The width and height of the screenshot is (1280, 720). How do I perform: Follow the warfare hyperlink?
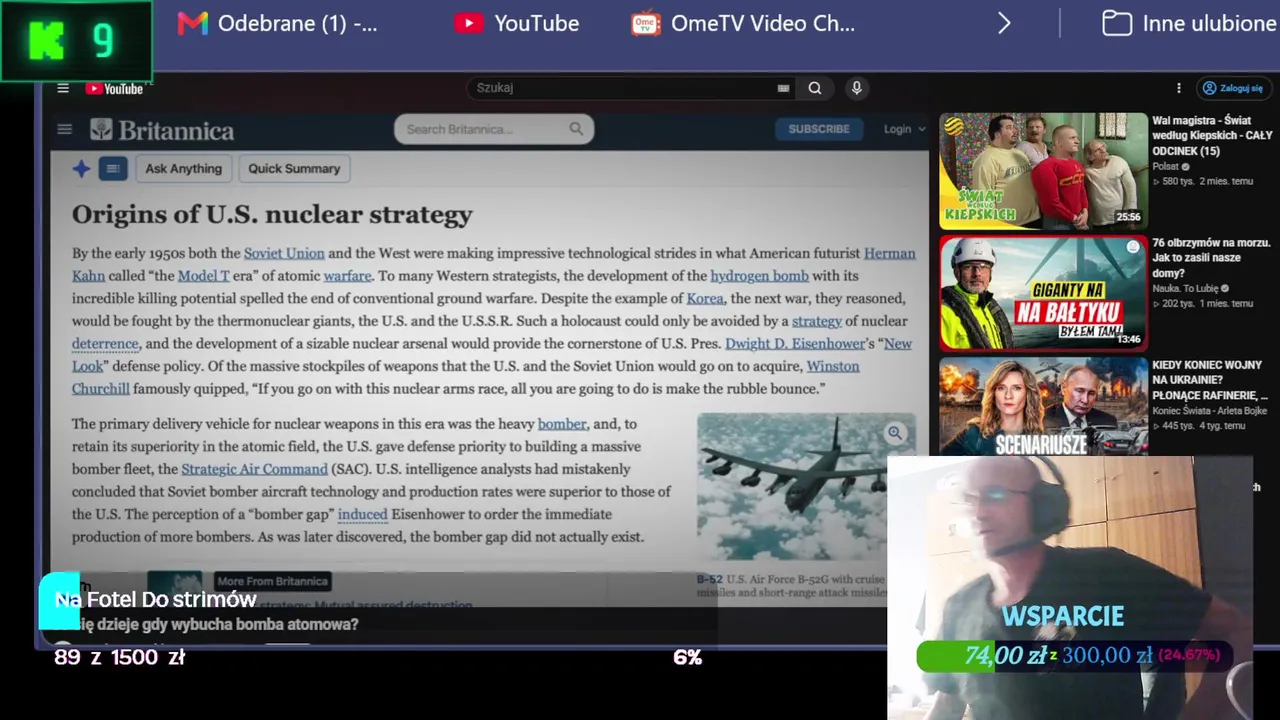point(348,276)
